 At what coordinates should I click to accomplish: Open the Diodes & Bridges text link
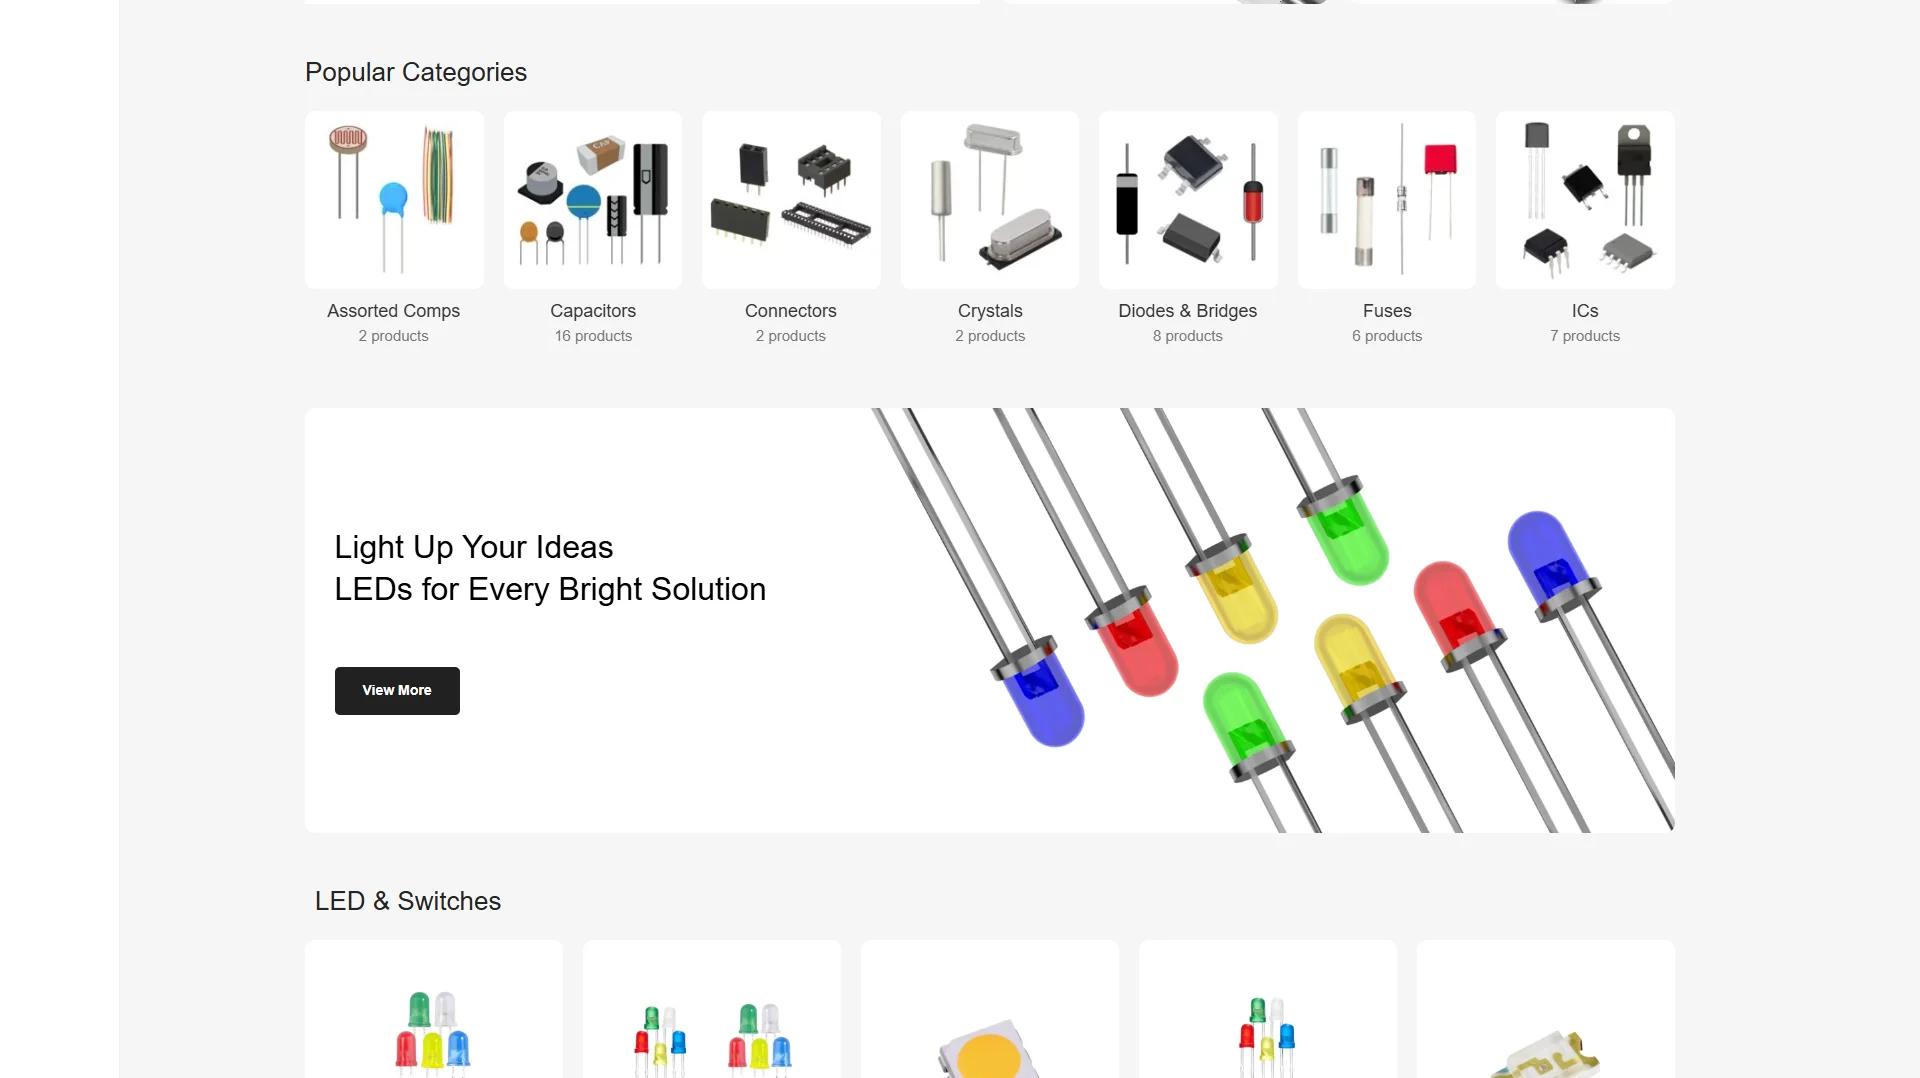pos(1188,311)
